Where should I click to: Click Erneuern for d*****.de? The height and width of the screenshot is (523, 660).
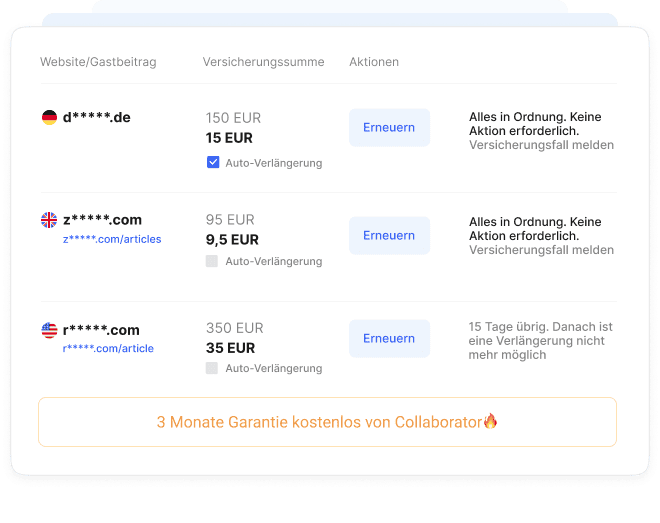click(389, 127)
